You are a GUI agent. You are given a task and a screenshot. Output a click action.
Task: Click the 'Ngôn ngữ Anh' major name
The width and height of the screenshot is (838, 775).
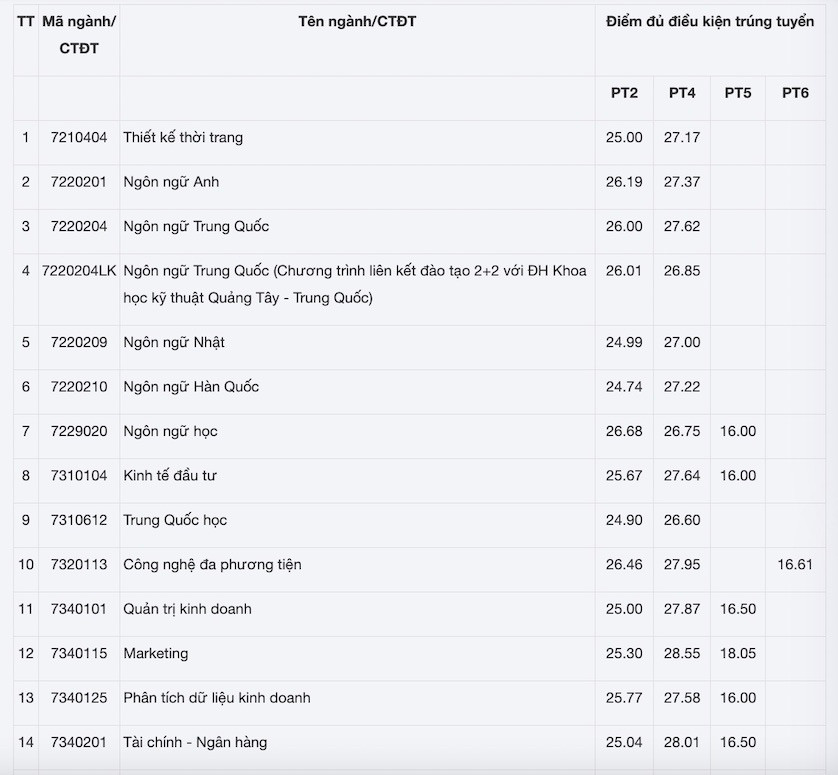click(x=171, y=182)
